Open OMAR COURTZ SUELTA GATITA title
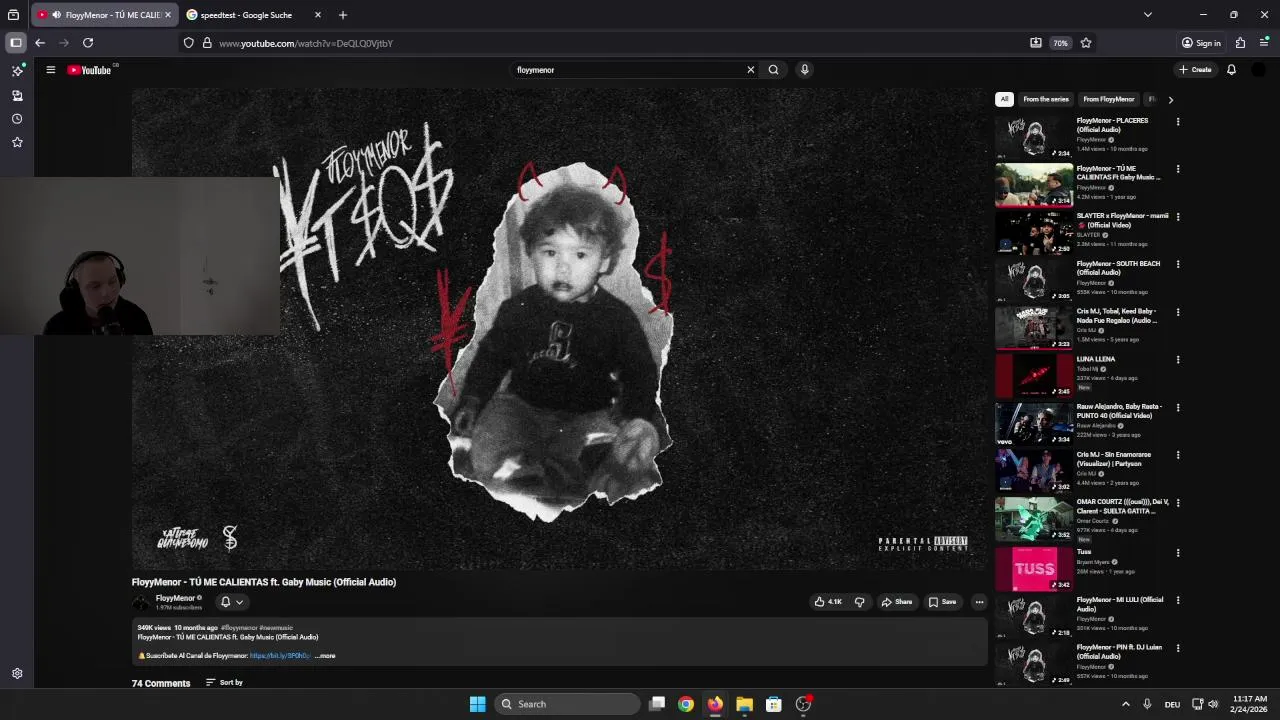The image size is (1280, 720). [1122, 507]
